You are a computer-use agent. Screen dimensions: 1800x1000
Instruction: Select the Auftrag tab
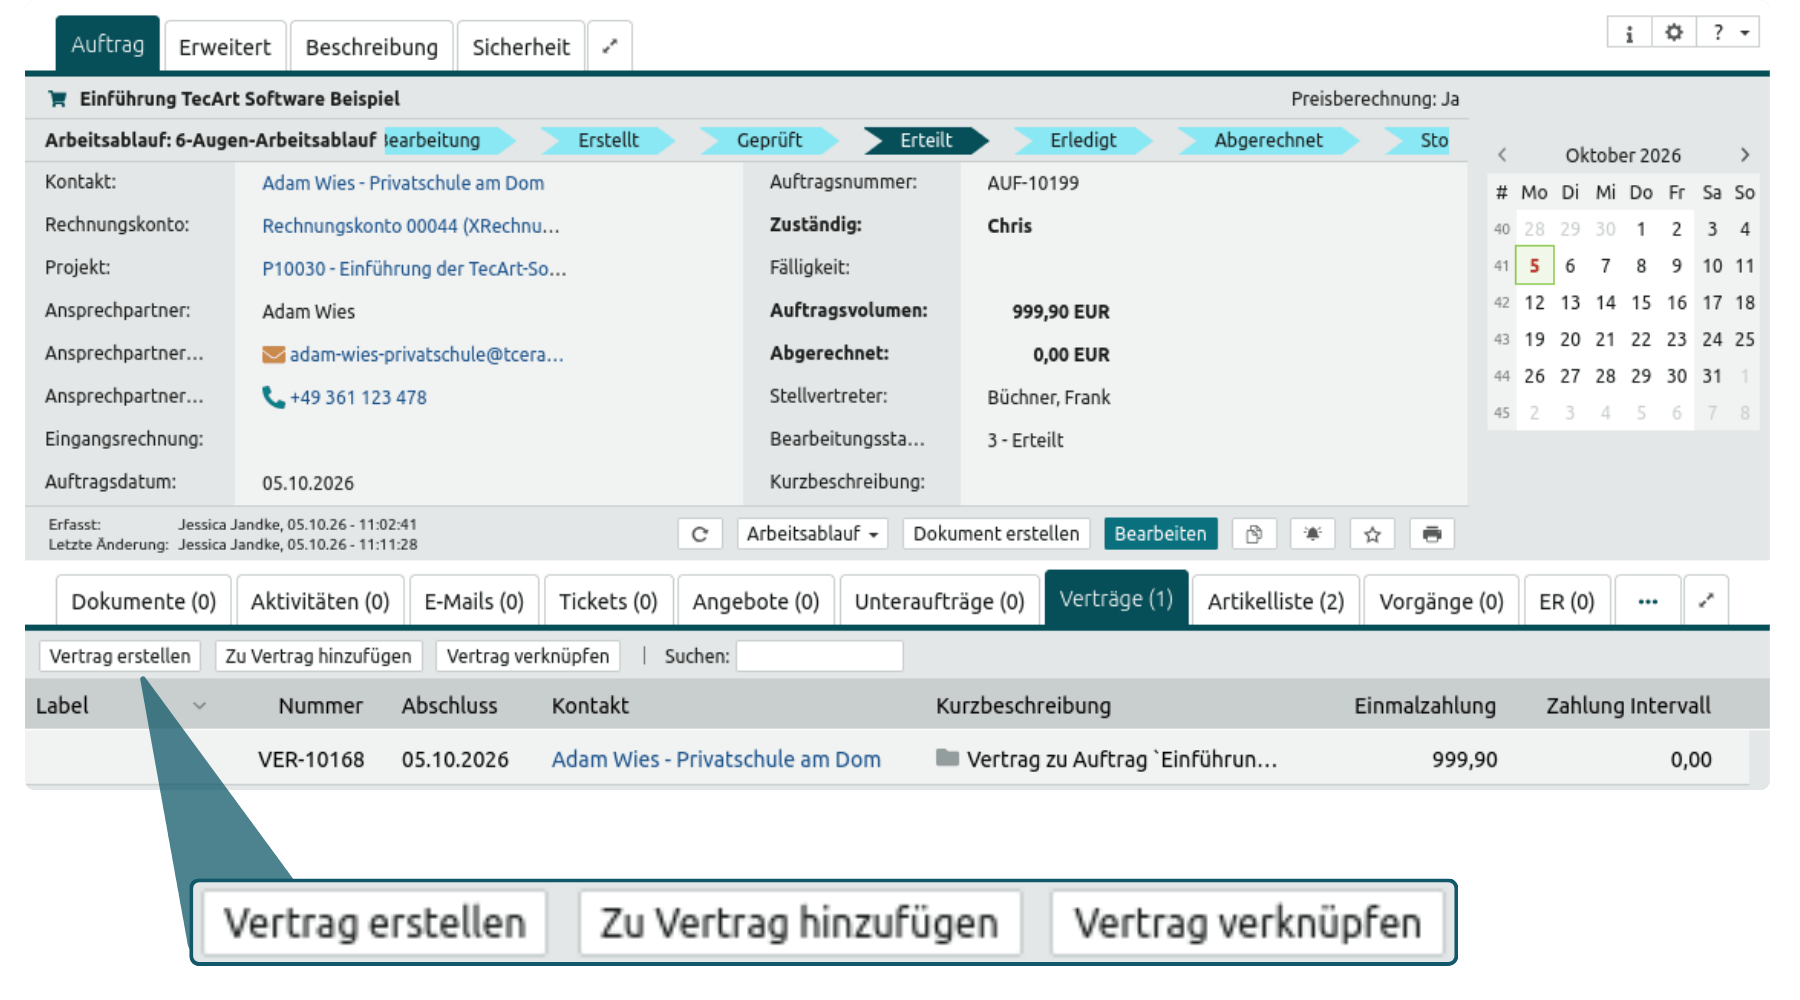[108, 44]
